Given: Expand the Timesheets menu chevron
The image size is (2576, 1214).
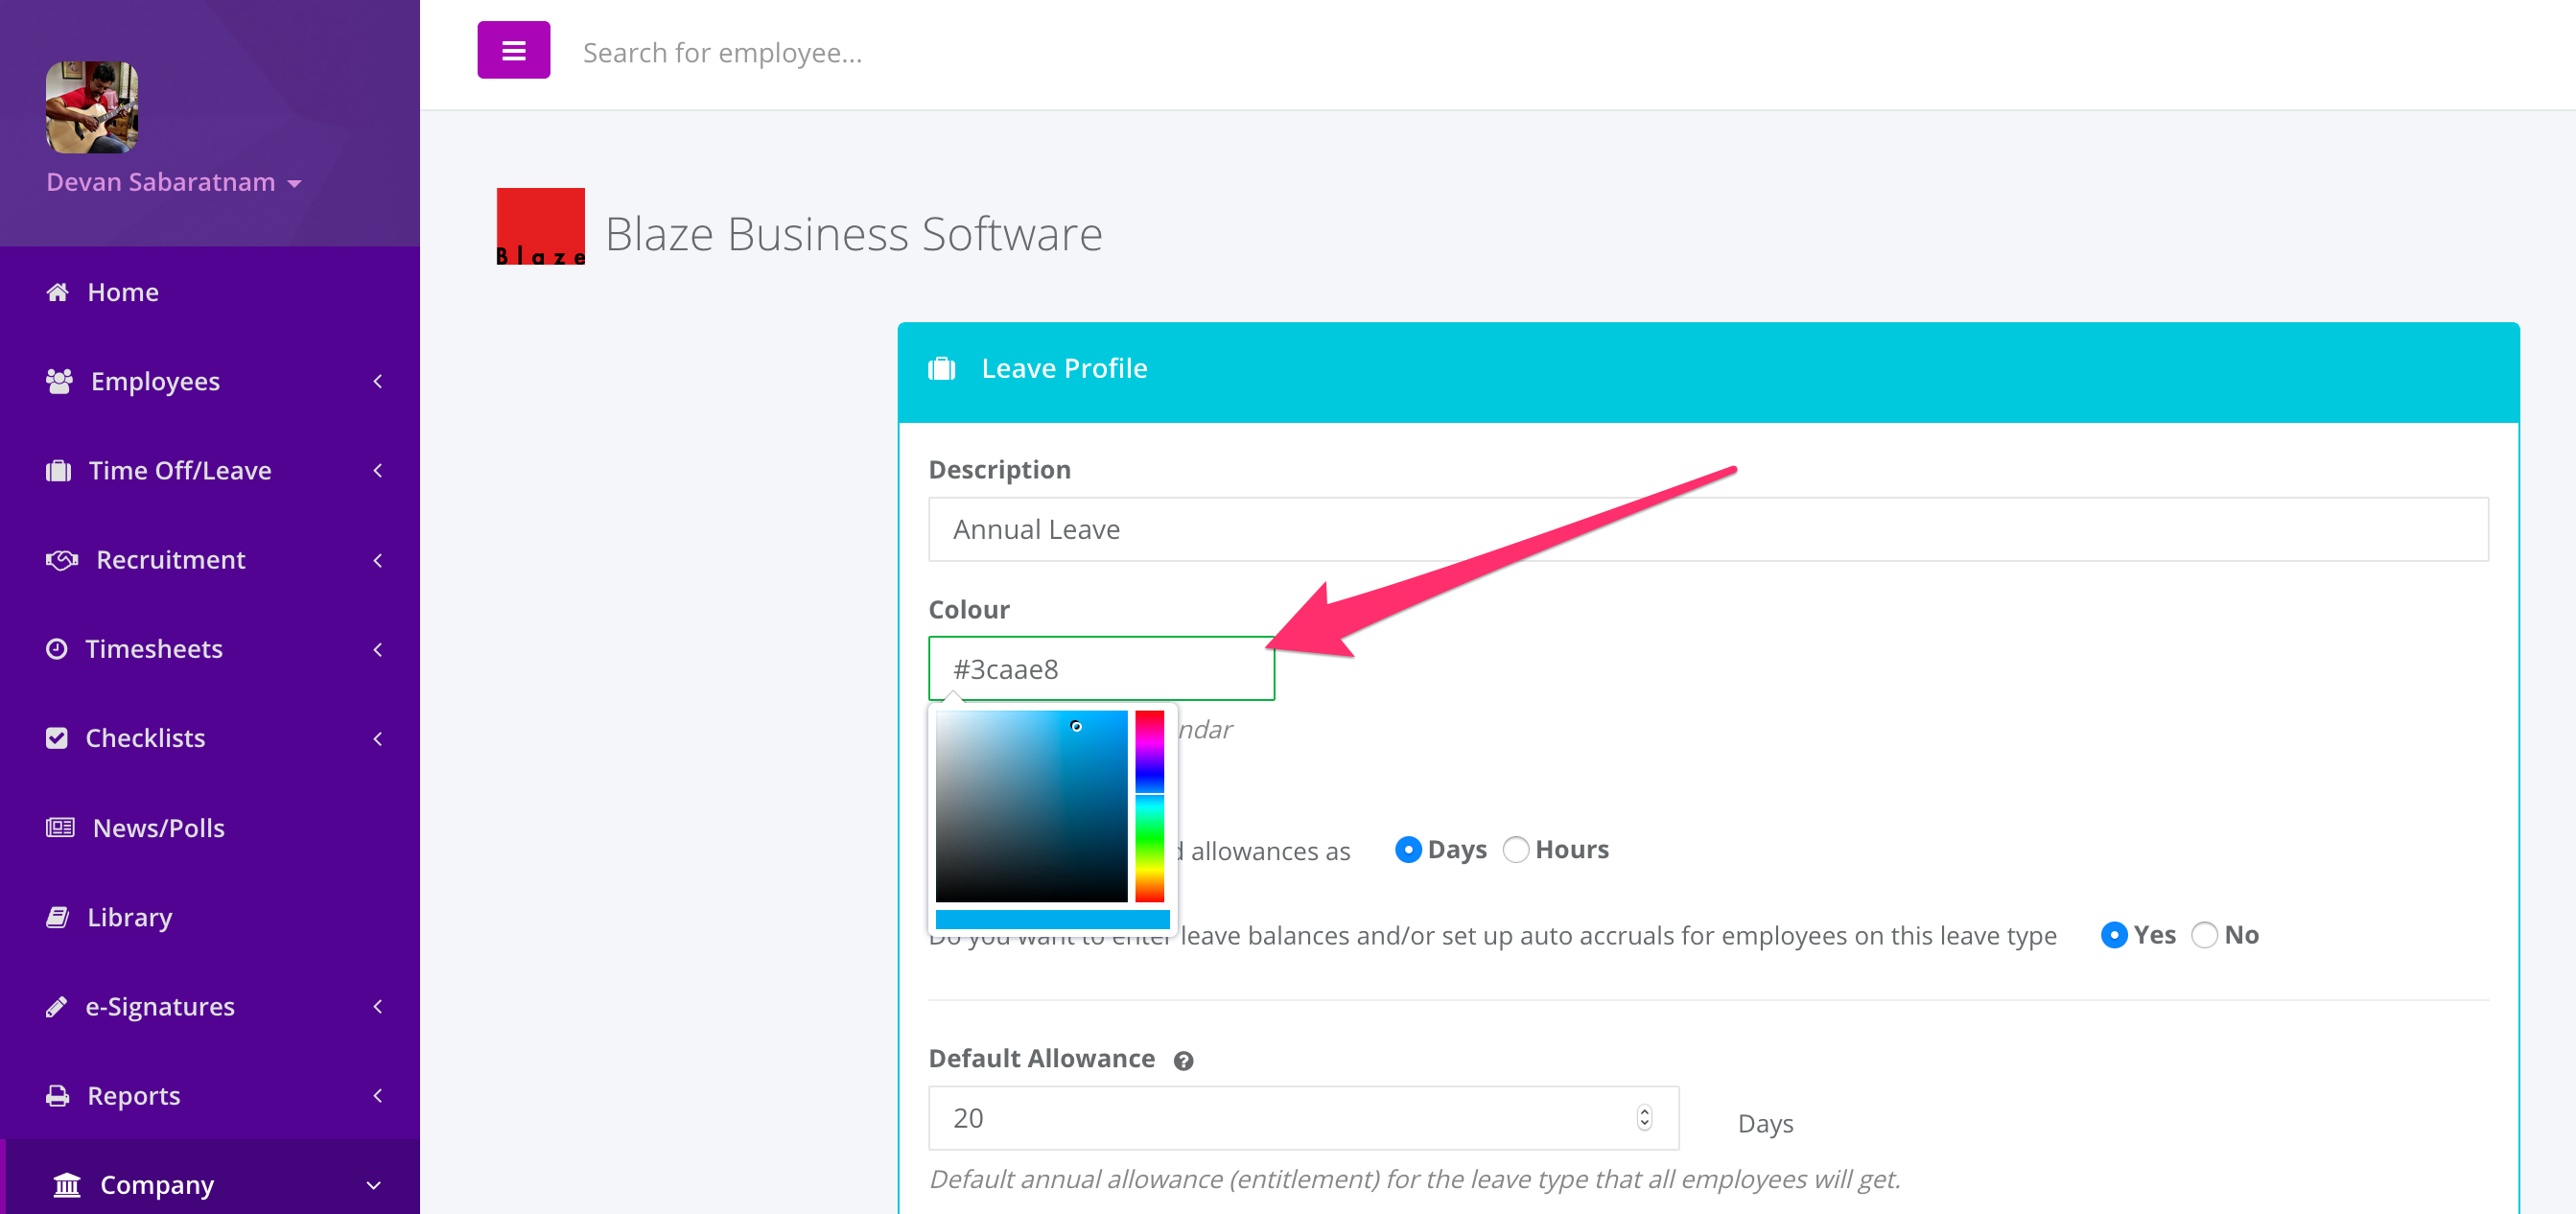Looking at the screenshot, I should (377, 649).
